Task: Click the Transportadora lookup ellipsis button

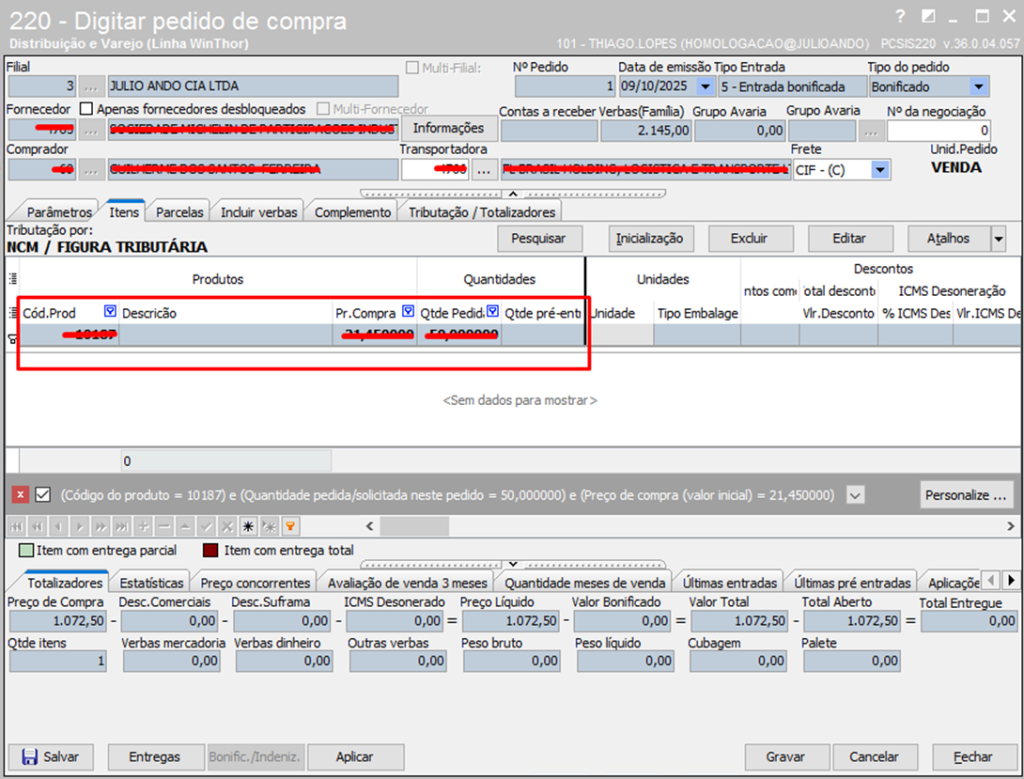Action: coord(484,170)
